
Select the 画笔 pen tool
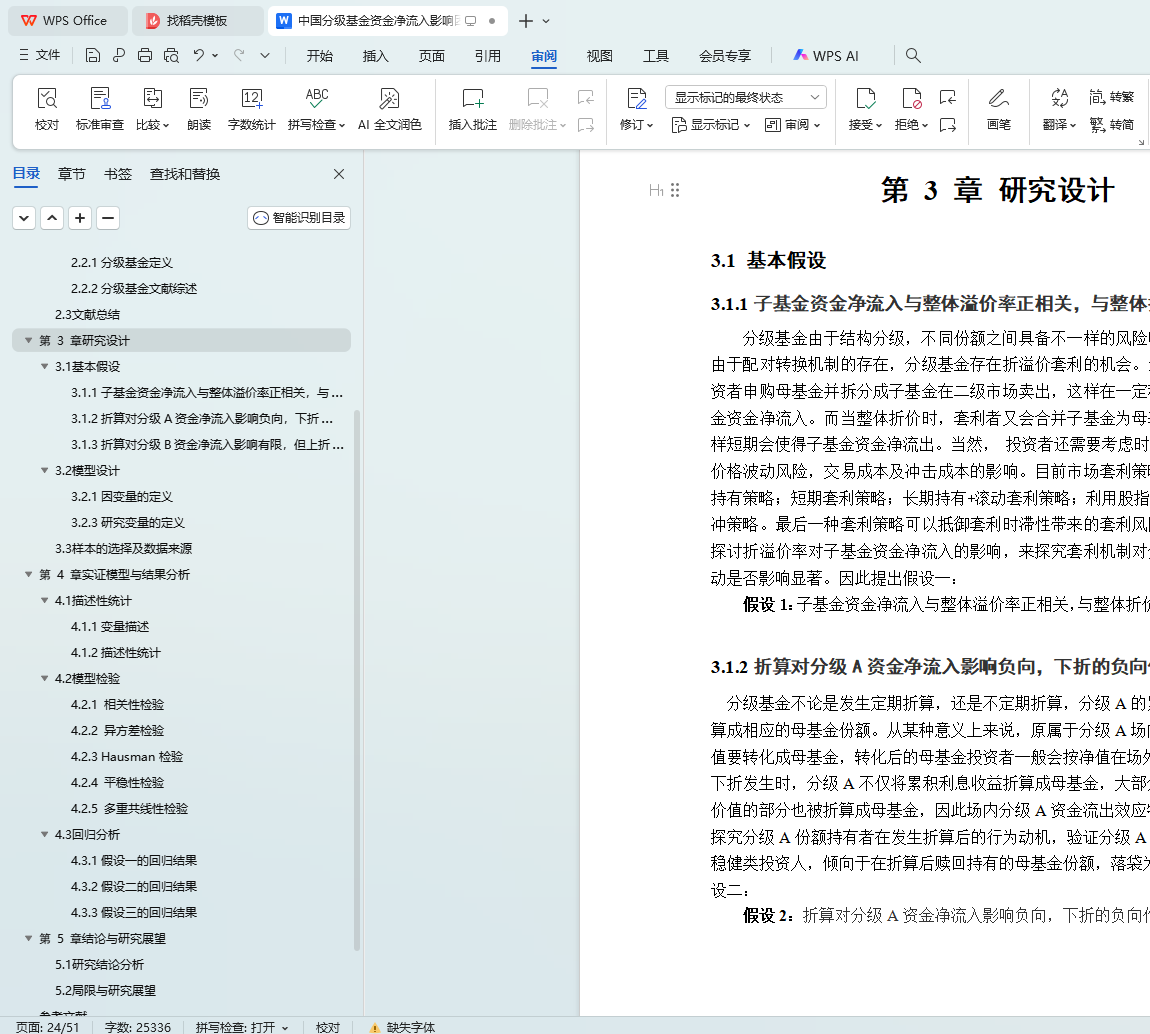[x=998, y=99]
